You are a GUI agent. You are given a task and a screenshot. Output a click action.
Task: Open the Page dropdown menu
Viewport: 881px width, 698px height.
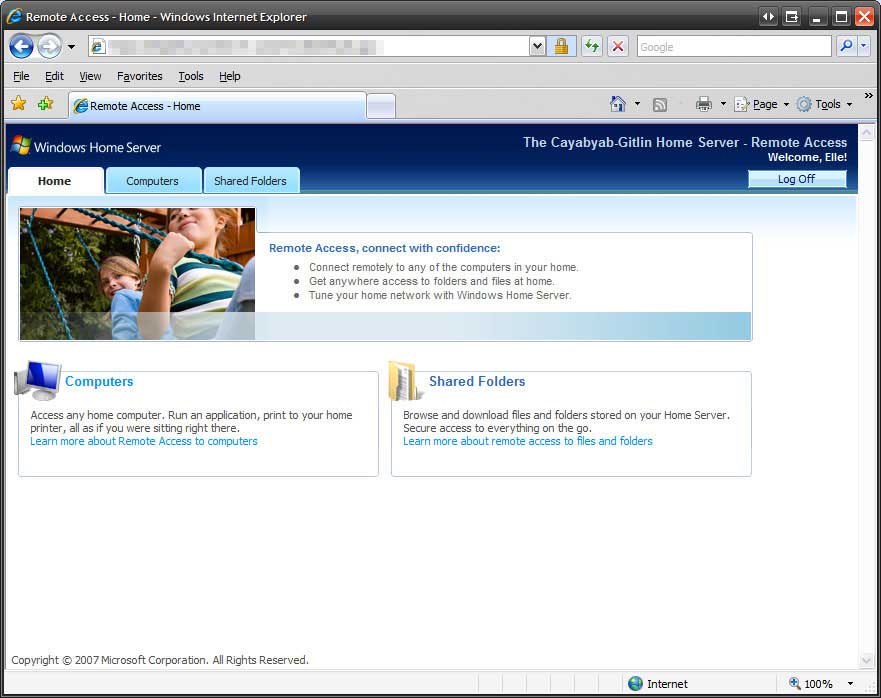[762, 103]
